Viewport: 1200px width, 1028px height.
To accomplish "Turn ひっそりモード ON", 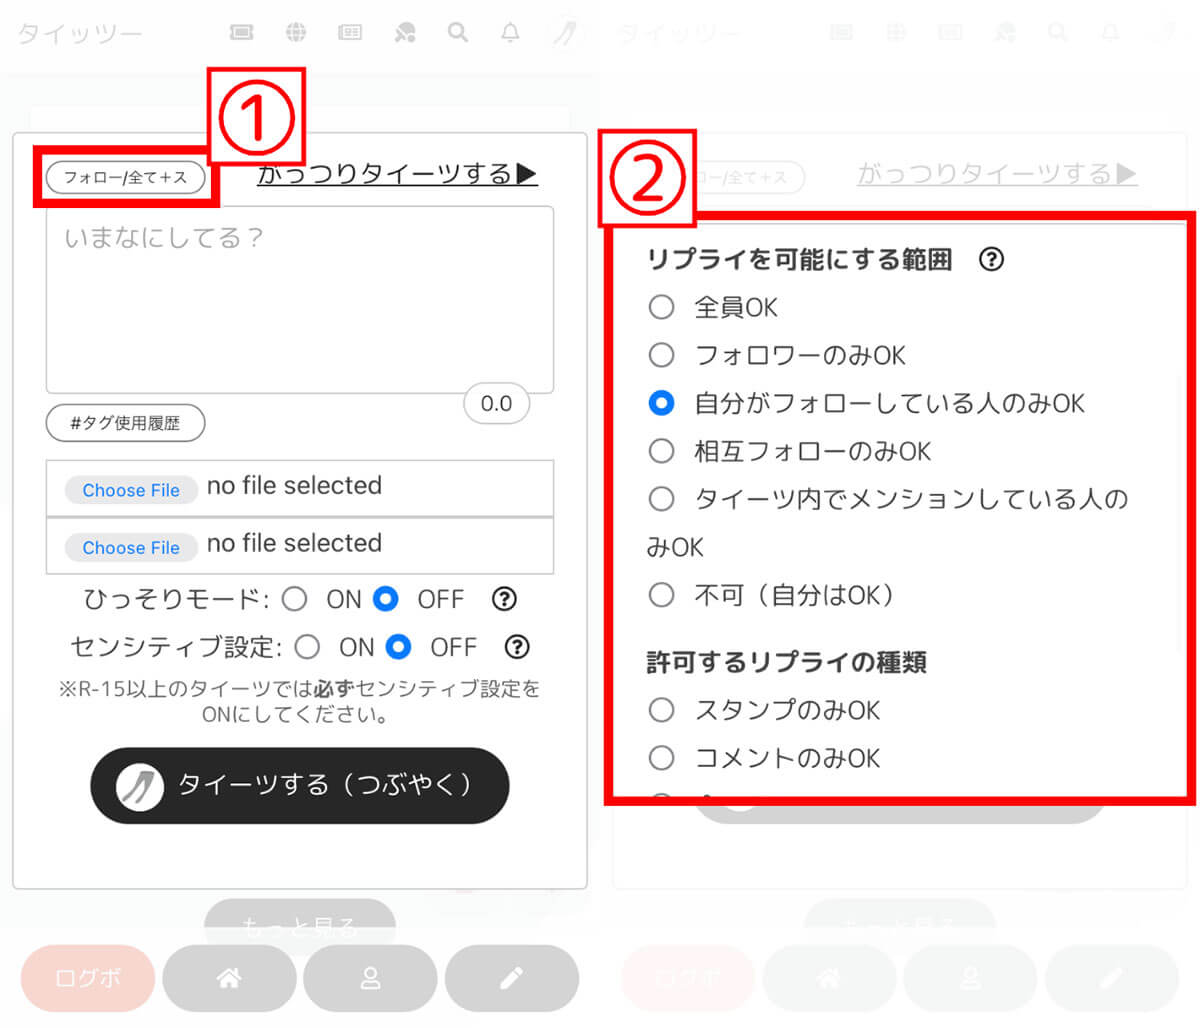I will click(x=295, y=599).
